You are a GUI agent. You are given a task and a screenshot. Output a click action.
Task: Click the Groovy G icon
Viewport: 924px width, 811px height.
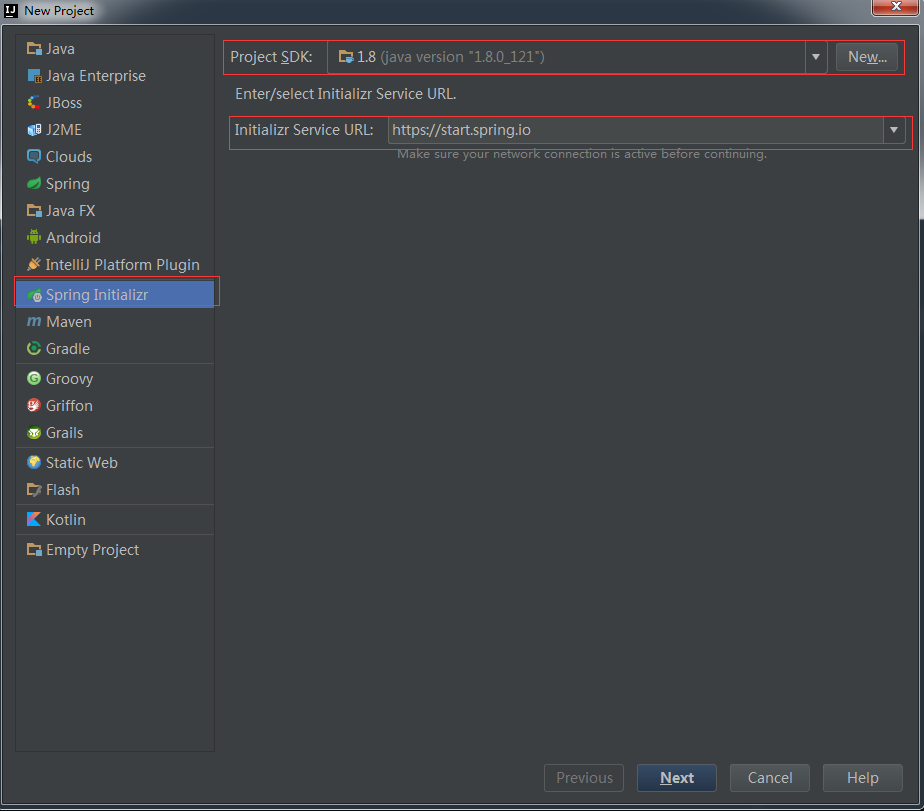pyautogui.click(x=34, y=378)
